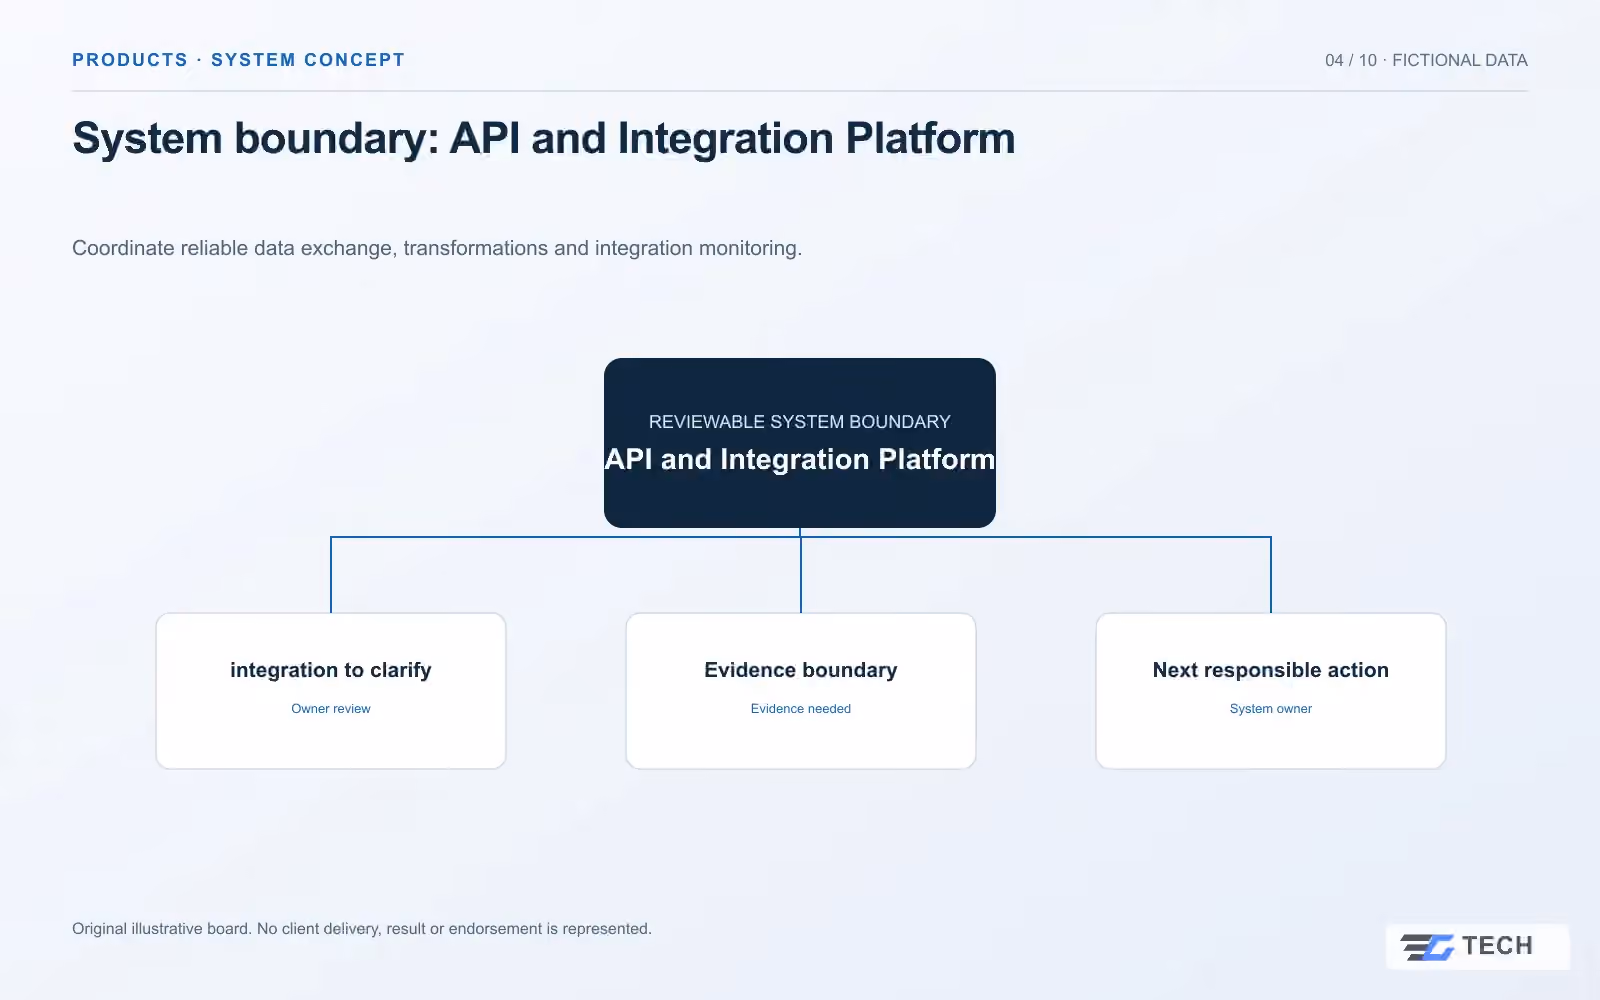Click the 'Evidence needed' text

801,709
